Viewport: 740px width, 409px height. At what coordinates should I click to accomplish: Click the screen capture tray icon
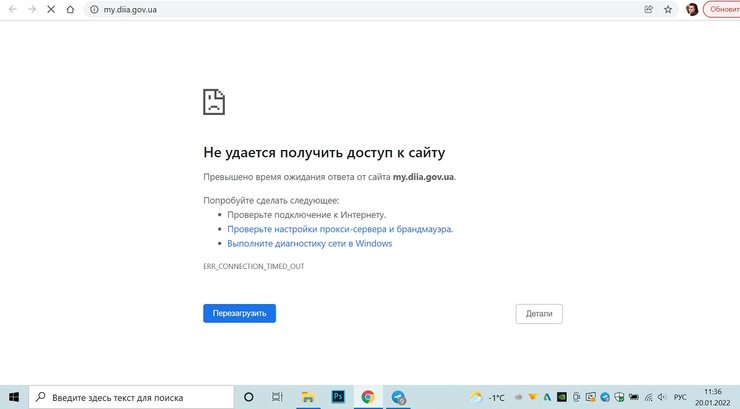[x=591, y=397]
